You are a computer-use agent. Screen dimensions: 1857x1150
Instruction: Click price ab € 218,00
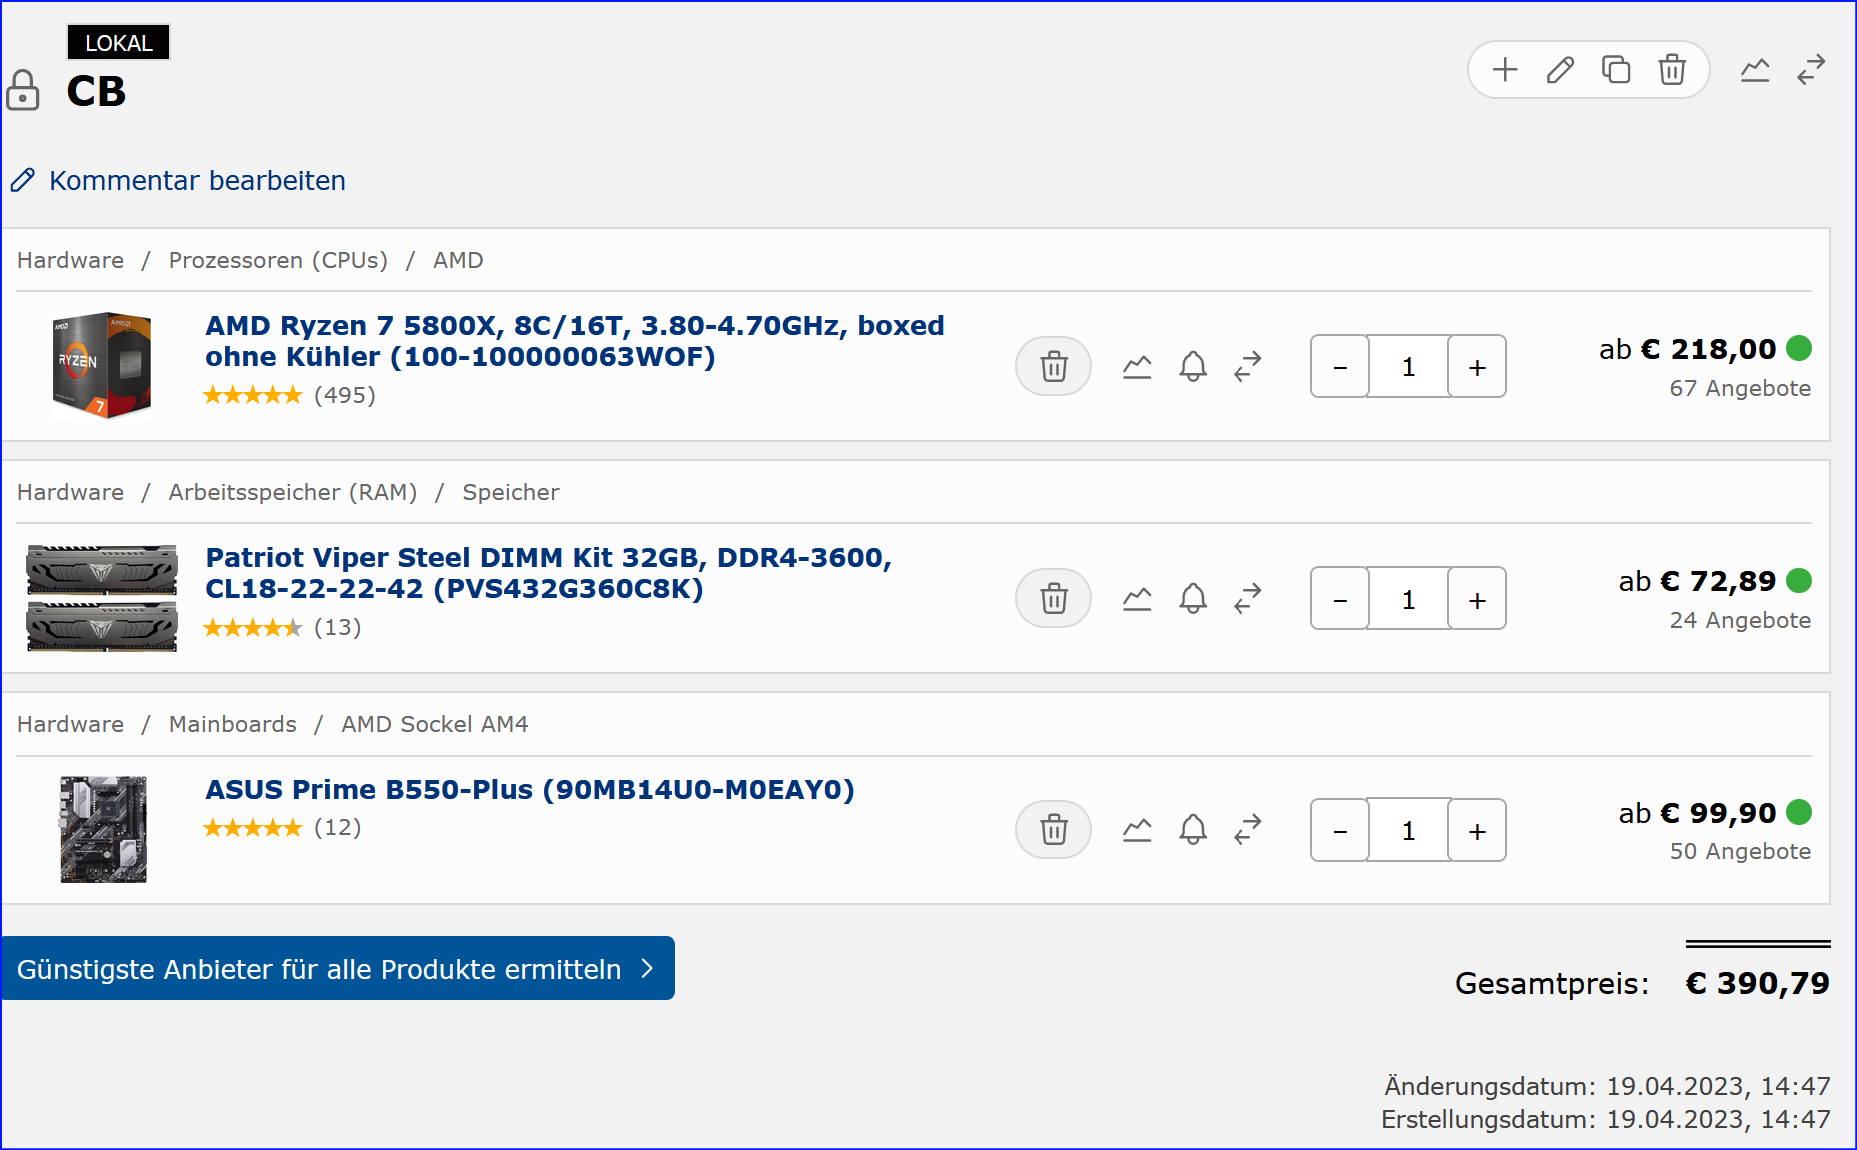tap(1687, 349)
